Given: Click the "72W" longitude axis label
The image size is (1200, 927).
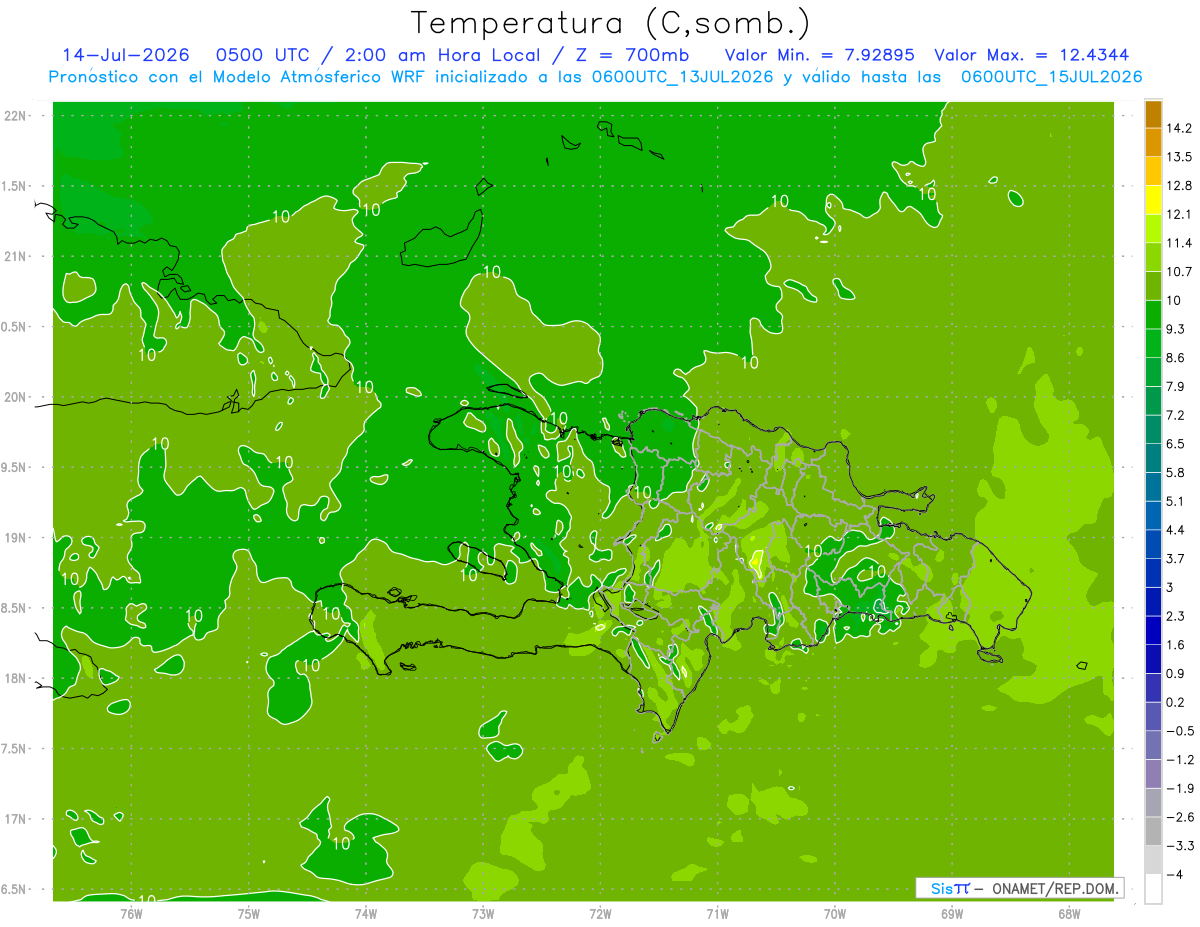Looking at the screenshot, I should coord(600,913).
